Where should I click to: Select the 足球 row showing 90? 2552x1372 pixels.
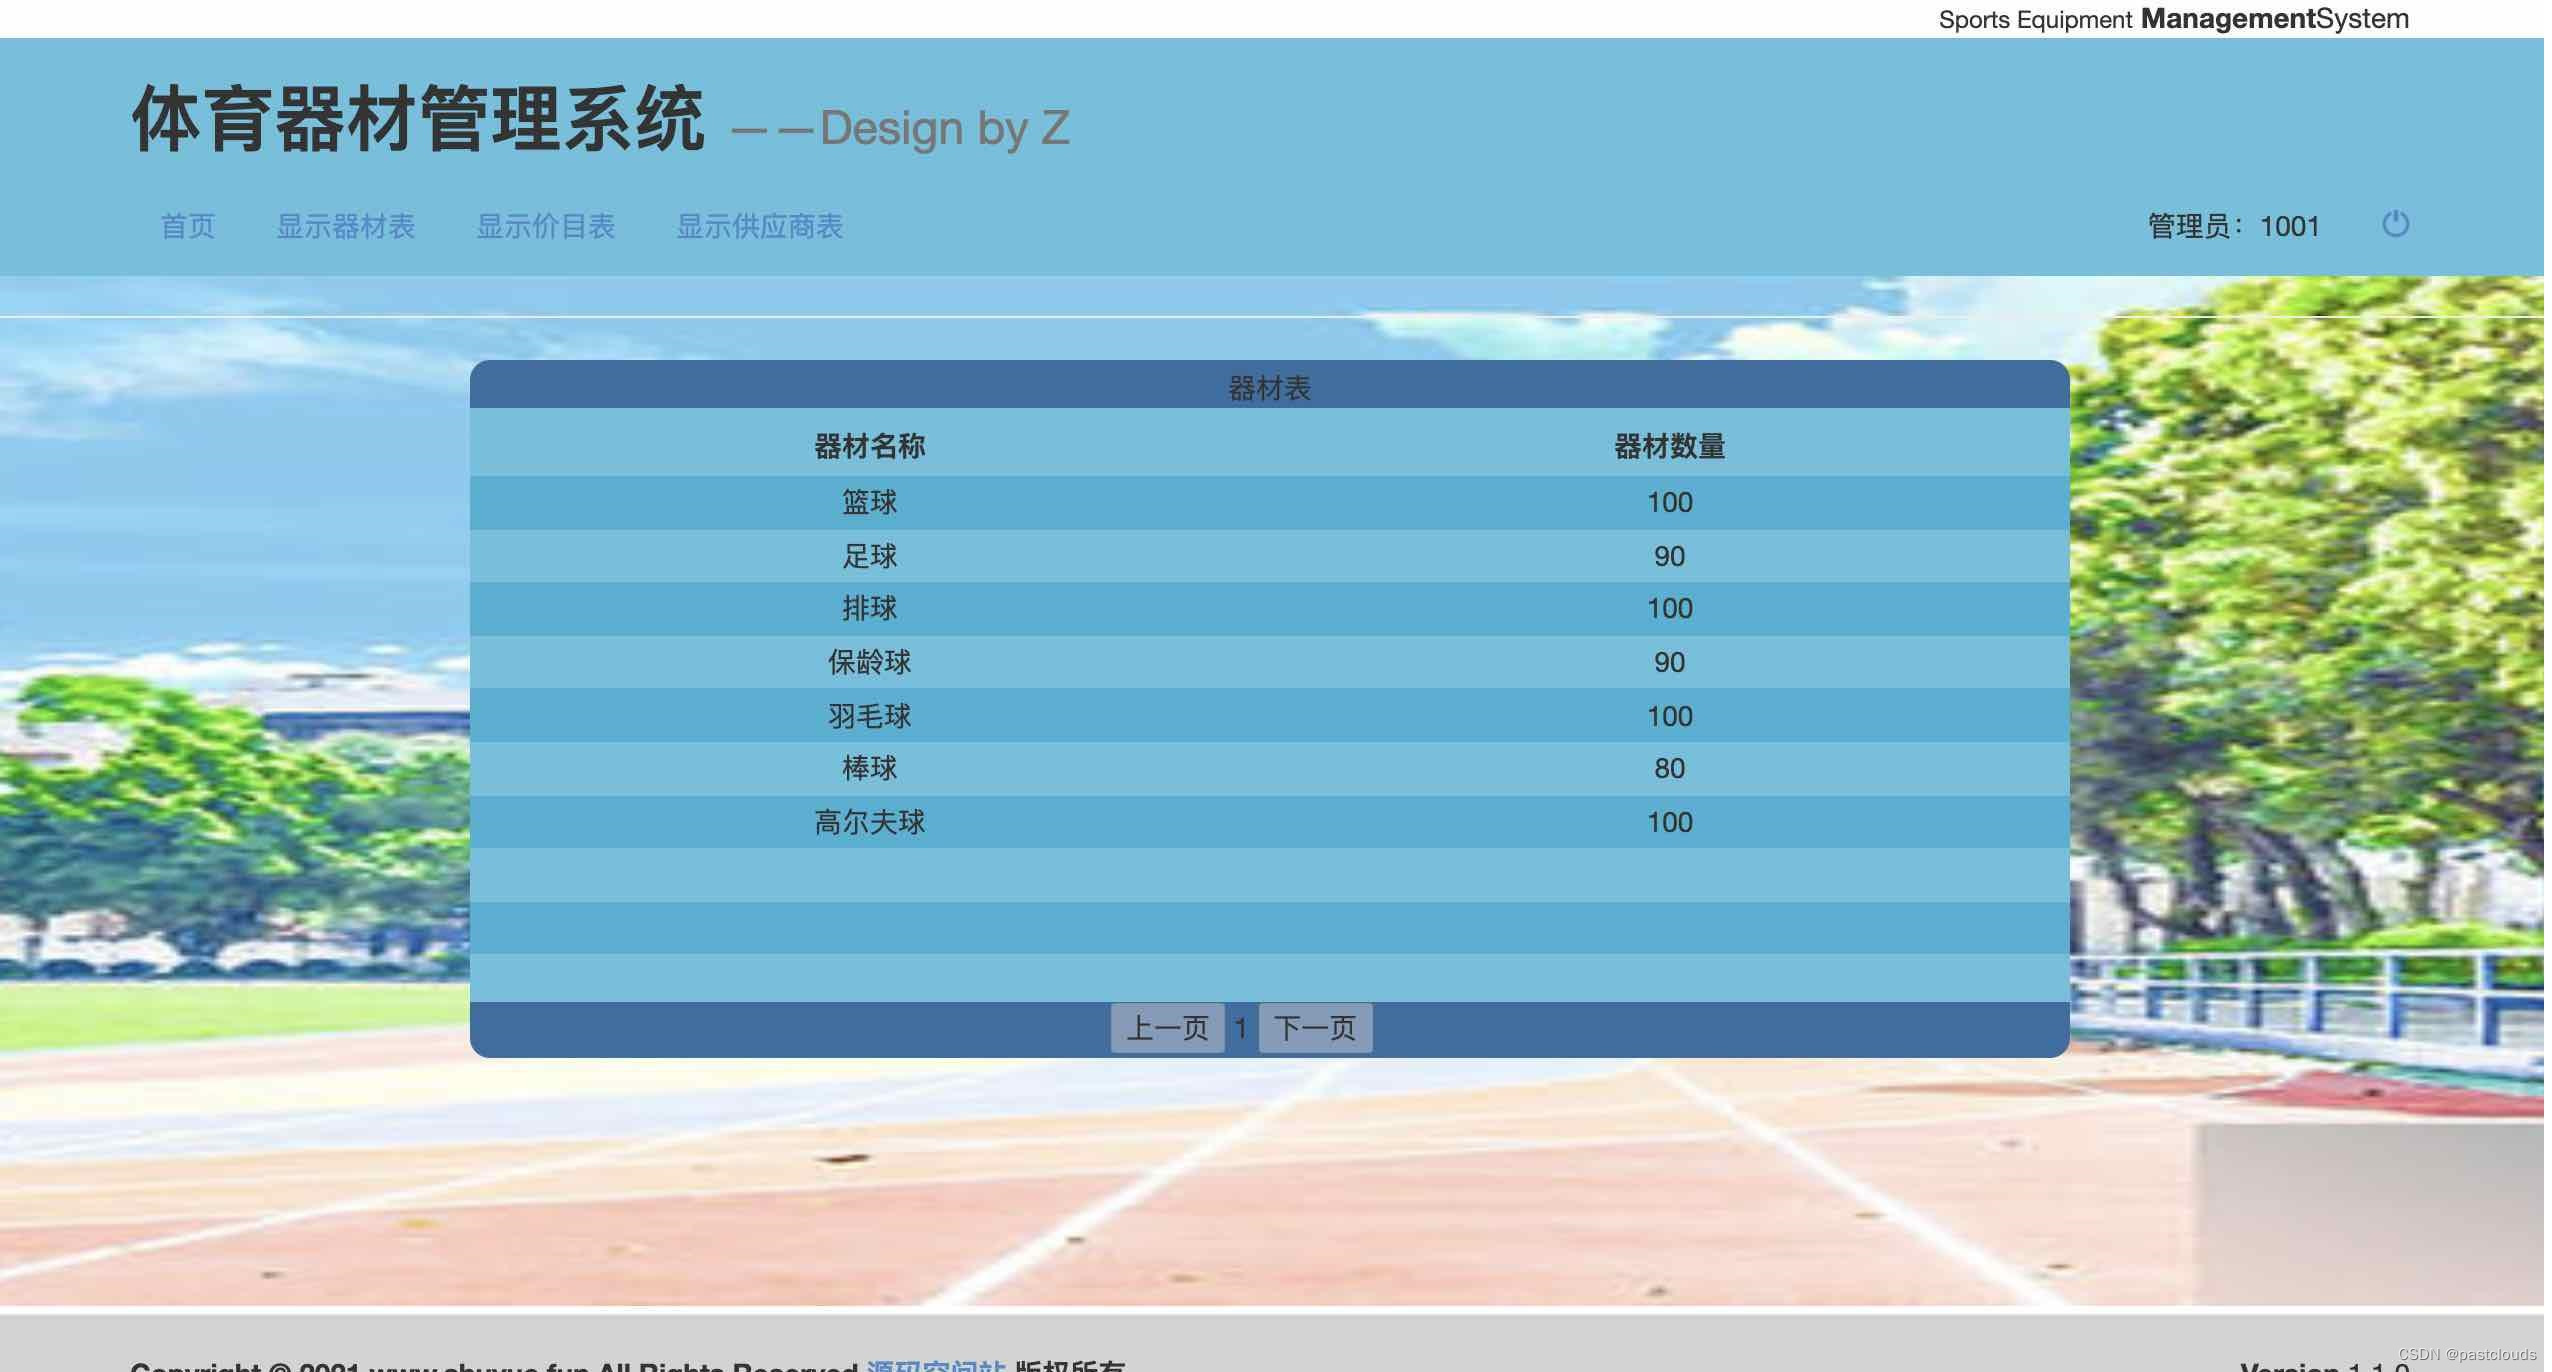pyautogui.click(x=868, y=556)
